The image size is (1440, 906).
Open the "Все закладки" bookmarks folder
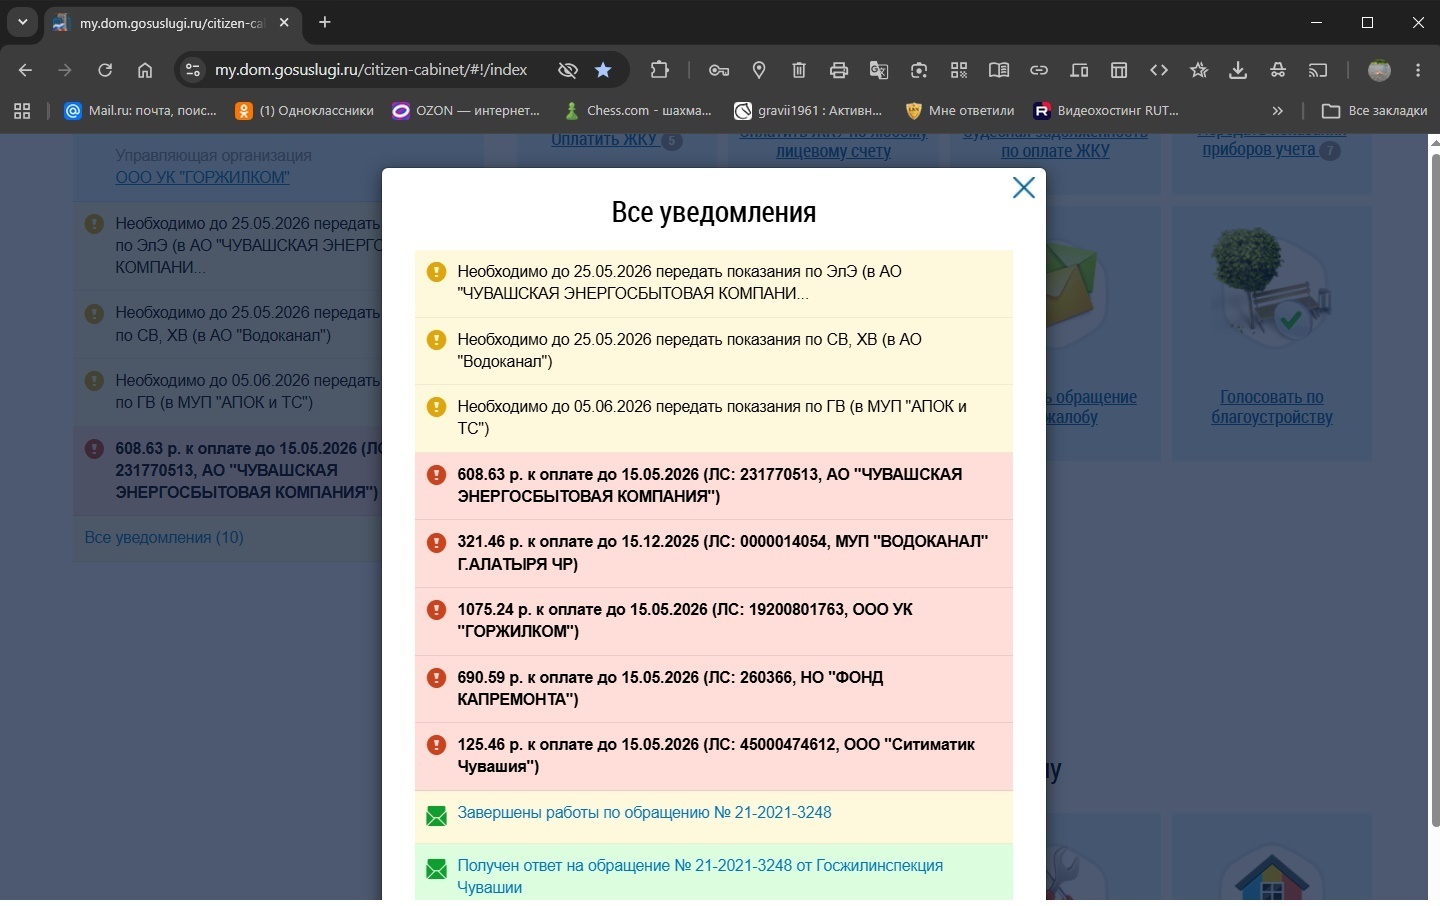coord(1374,111)
